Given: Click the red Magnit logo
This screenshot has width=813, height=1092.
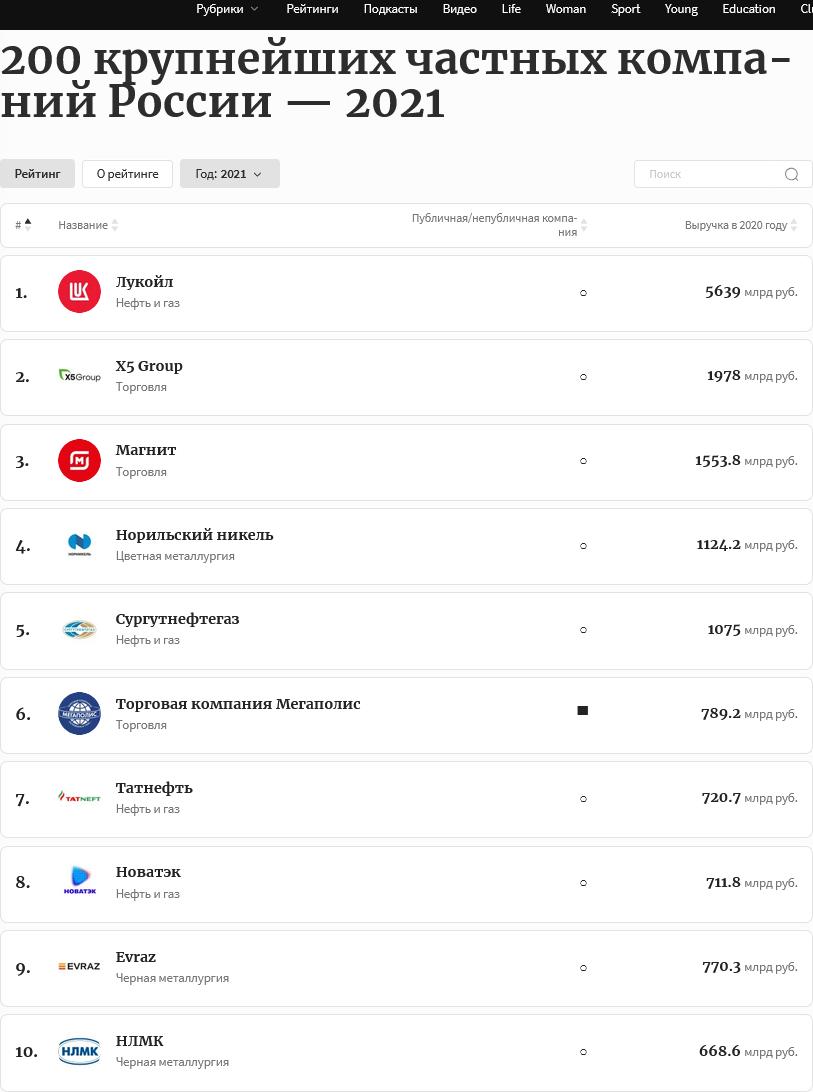Looking at the screenshot, I should 79,461.
